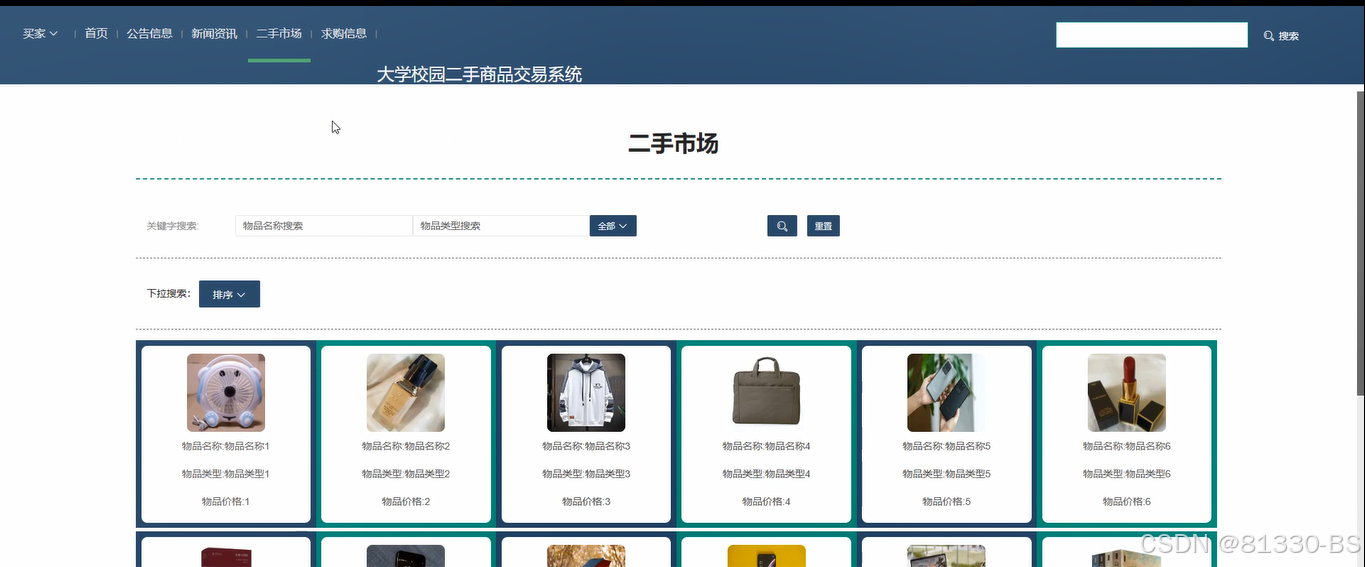
Task: Open the handheld phone product image
Action: (946, 393)
